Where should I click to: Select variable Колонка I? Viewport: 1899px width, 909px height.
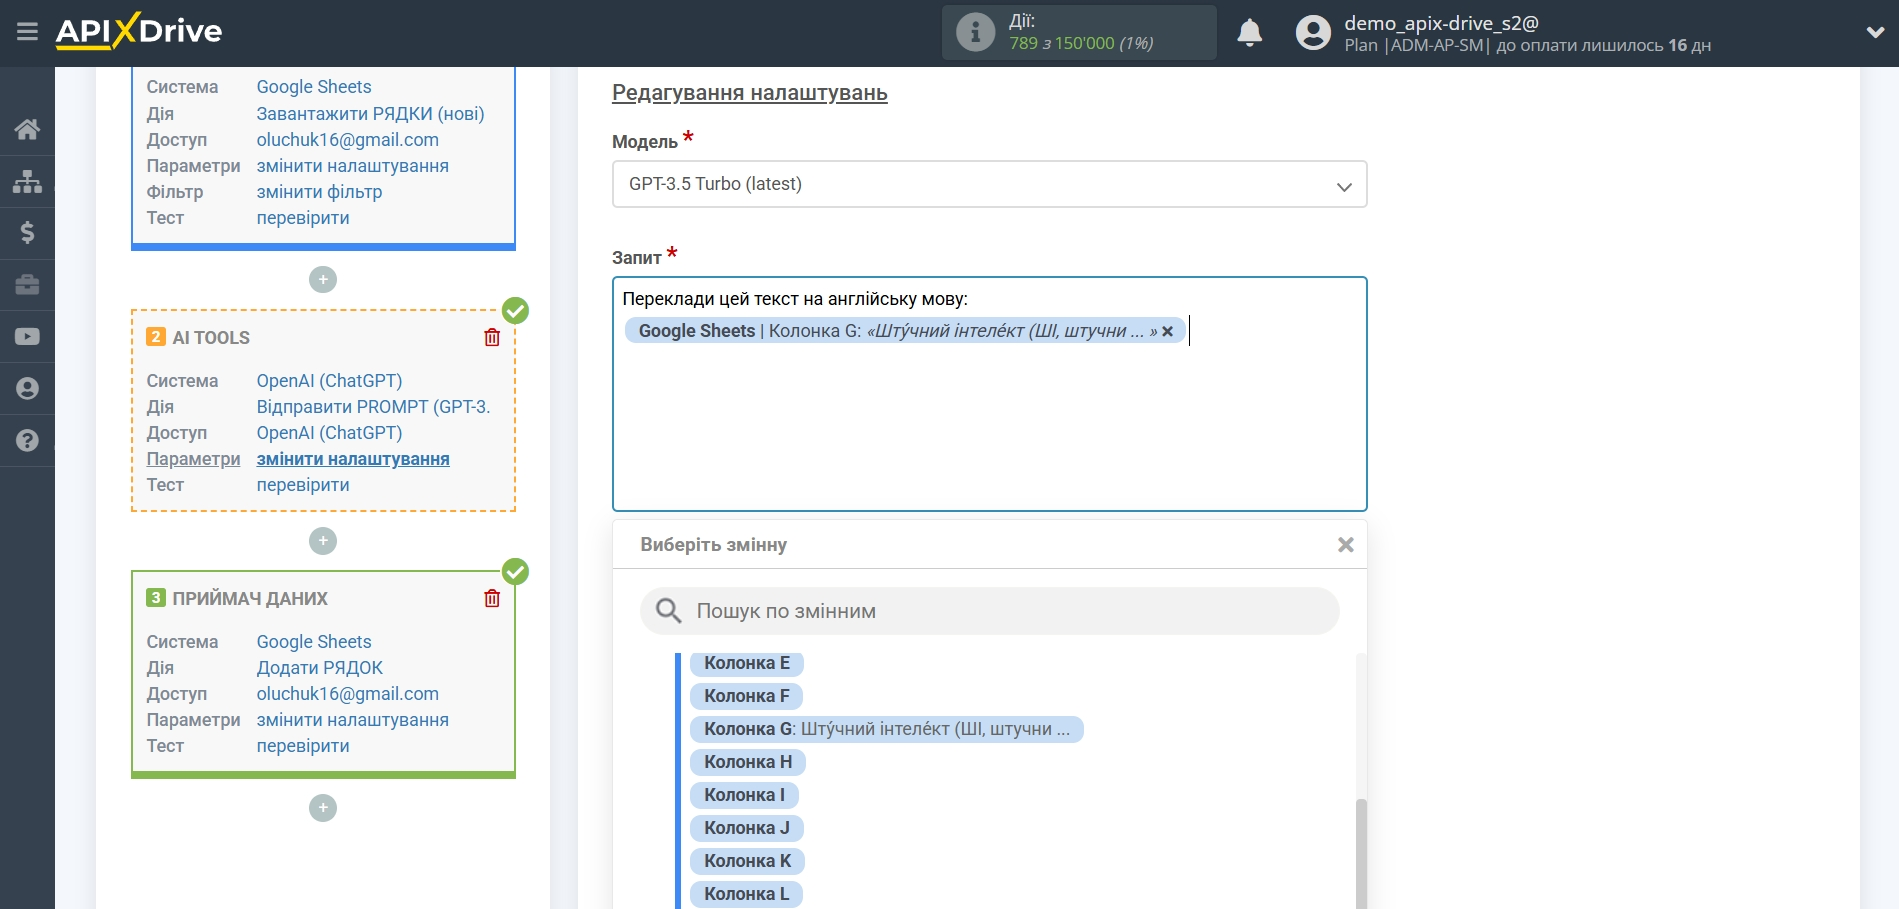744,795
